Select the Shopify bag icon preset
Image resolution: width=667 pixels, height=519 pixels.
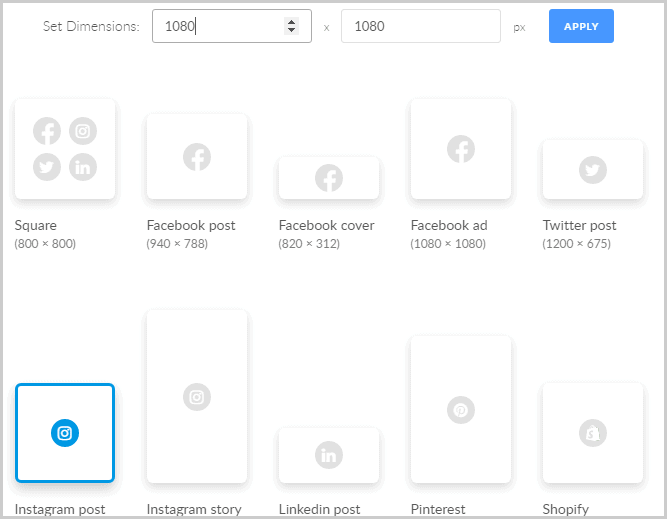tap(593, 433)
